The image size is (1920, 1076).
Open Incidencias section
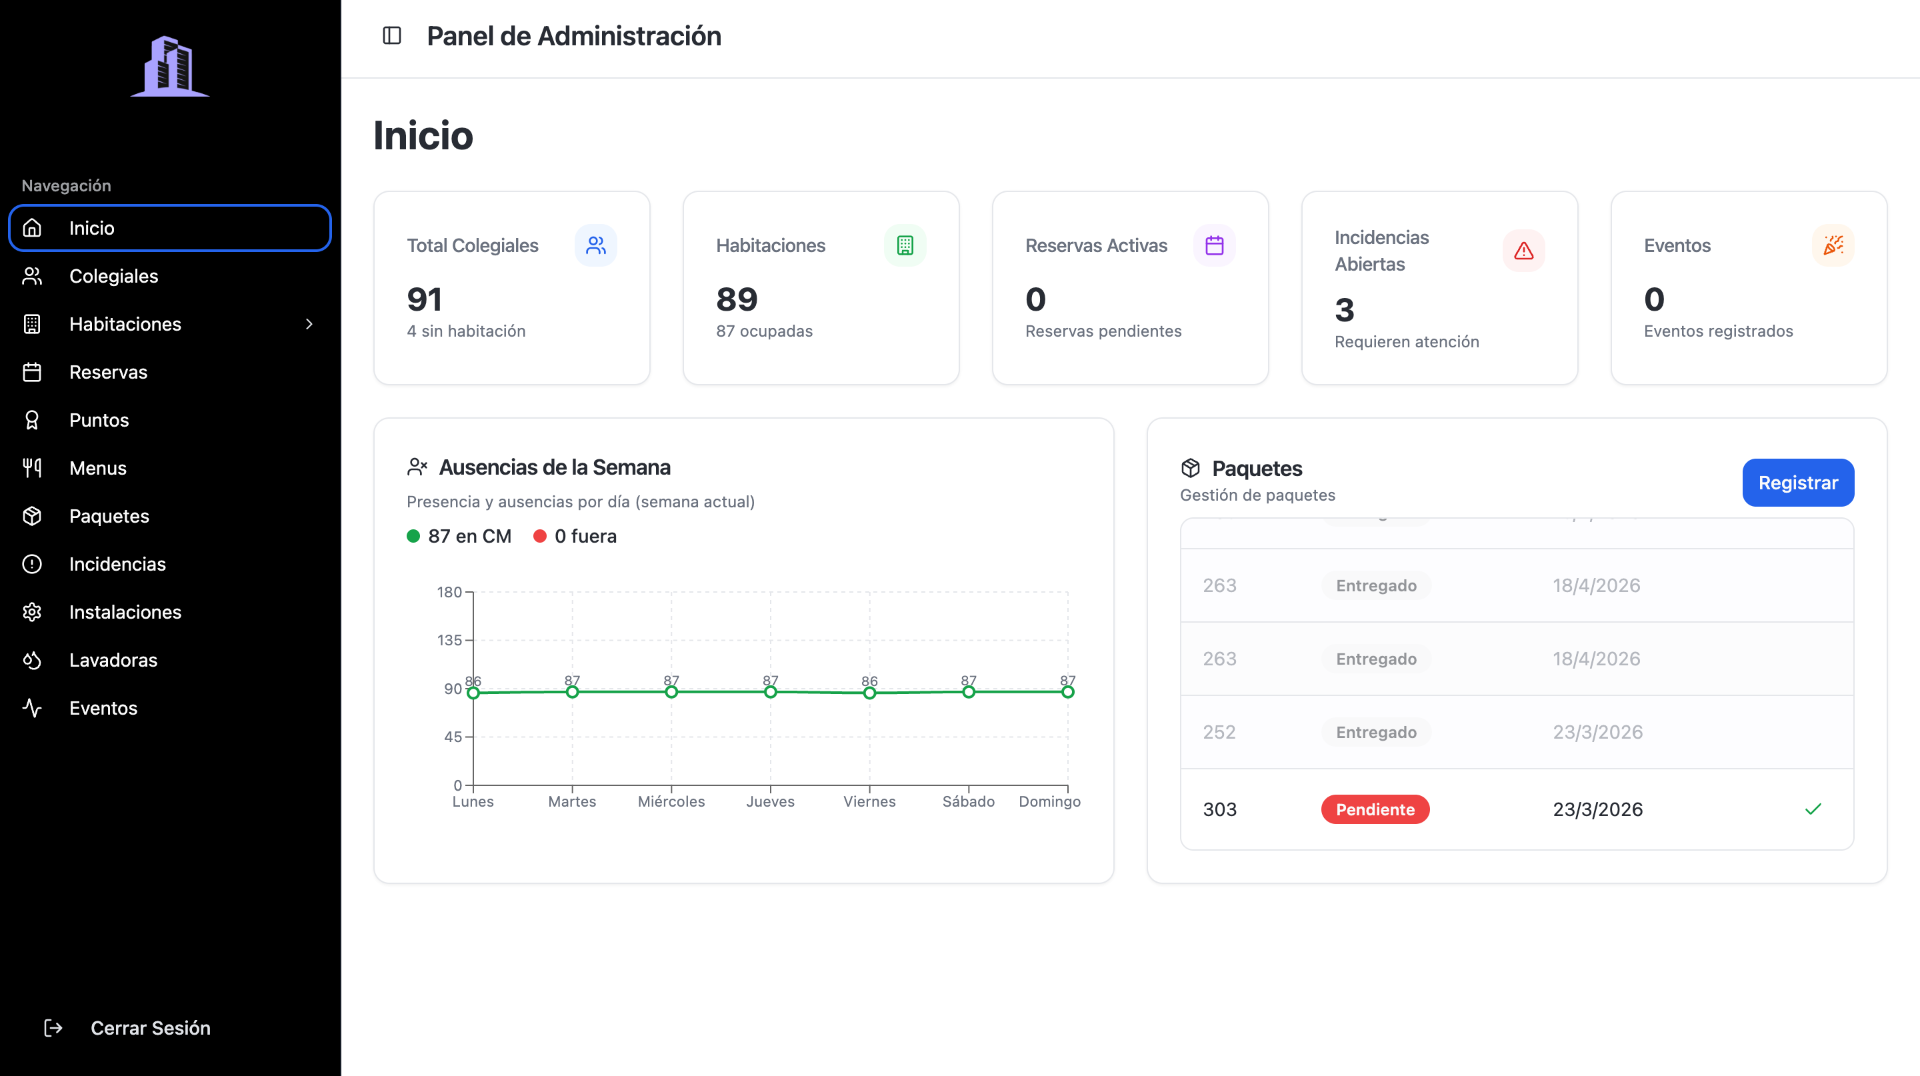170,564
